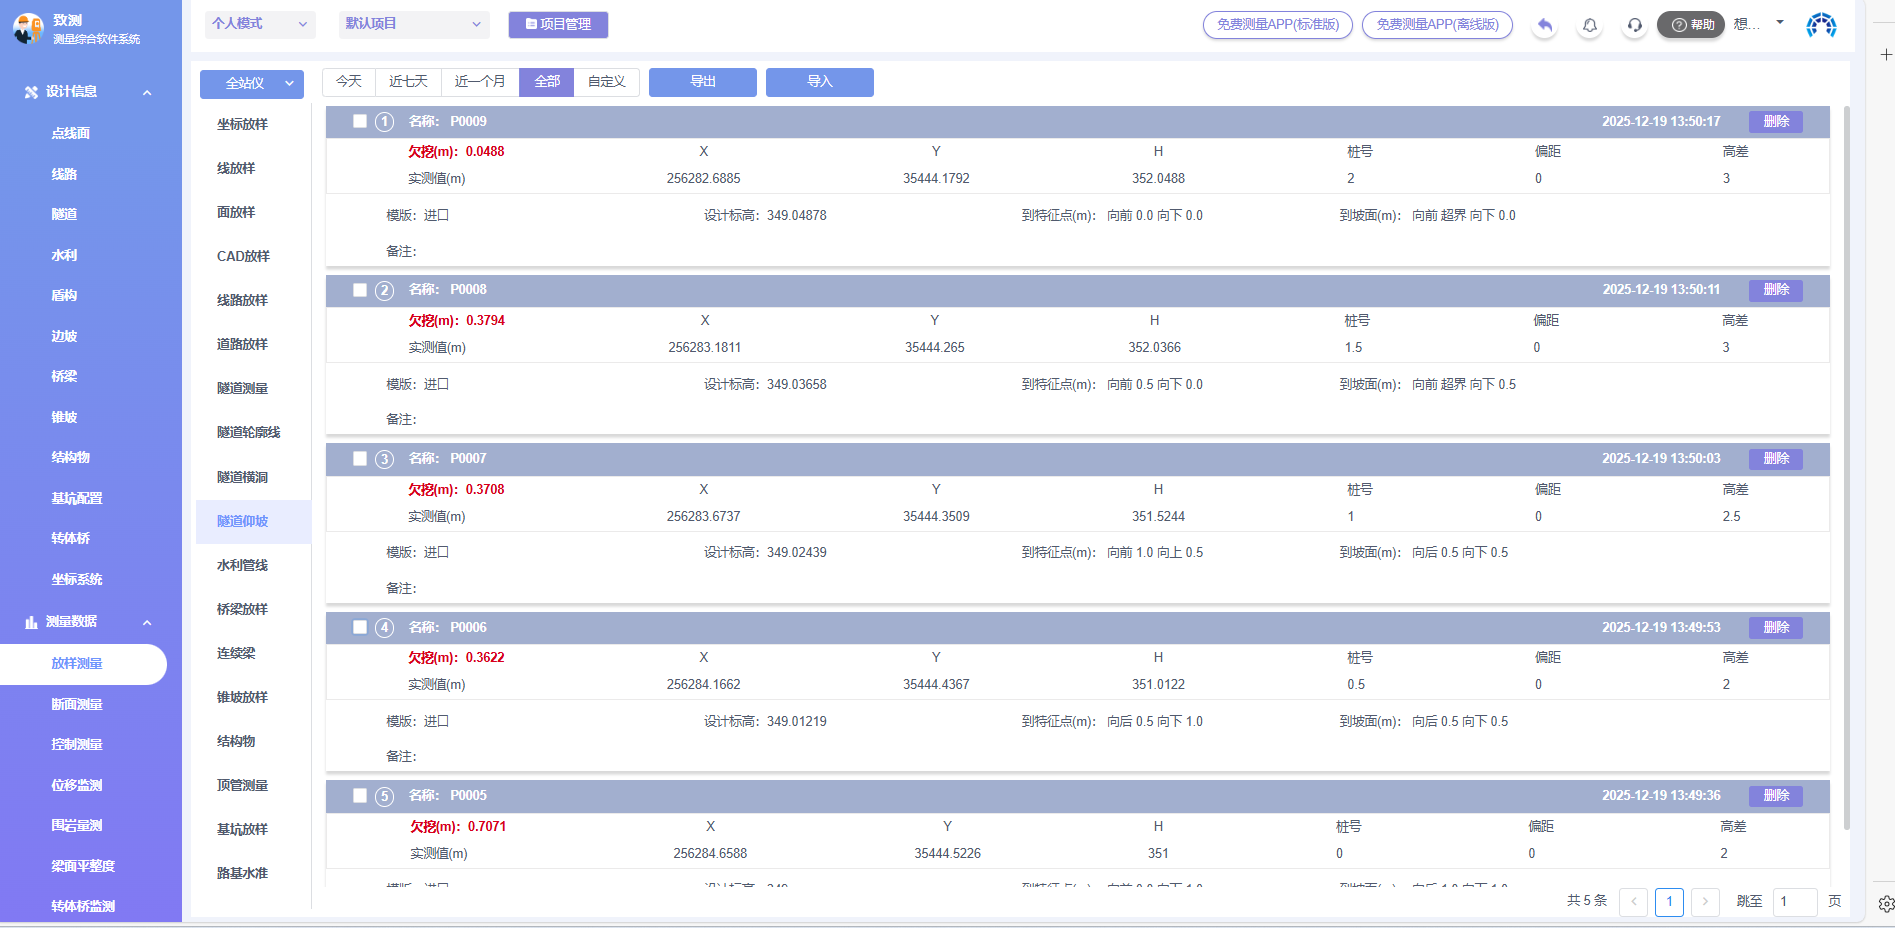Expand the 默认项目 project dropdown
This screenshot has width=1895, height=928.
tap(414, 24)
